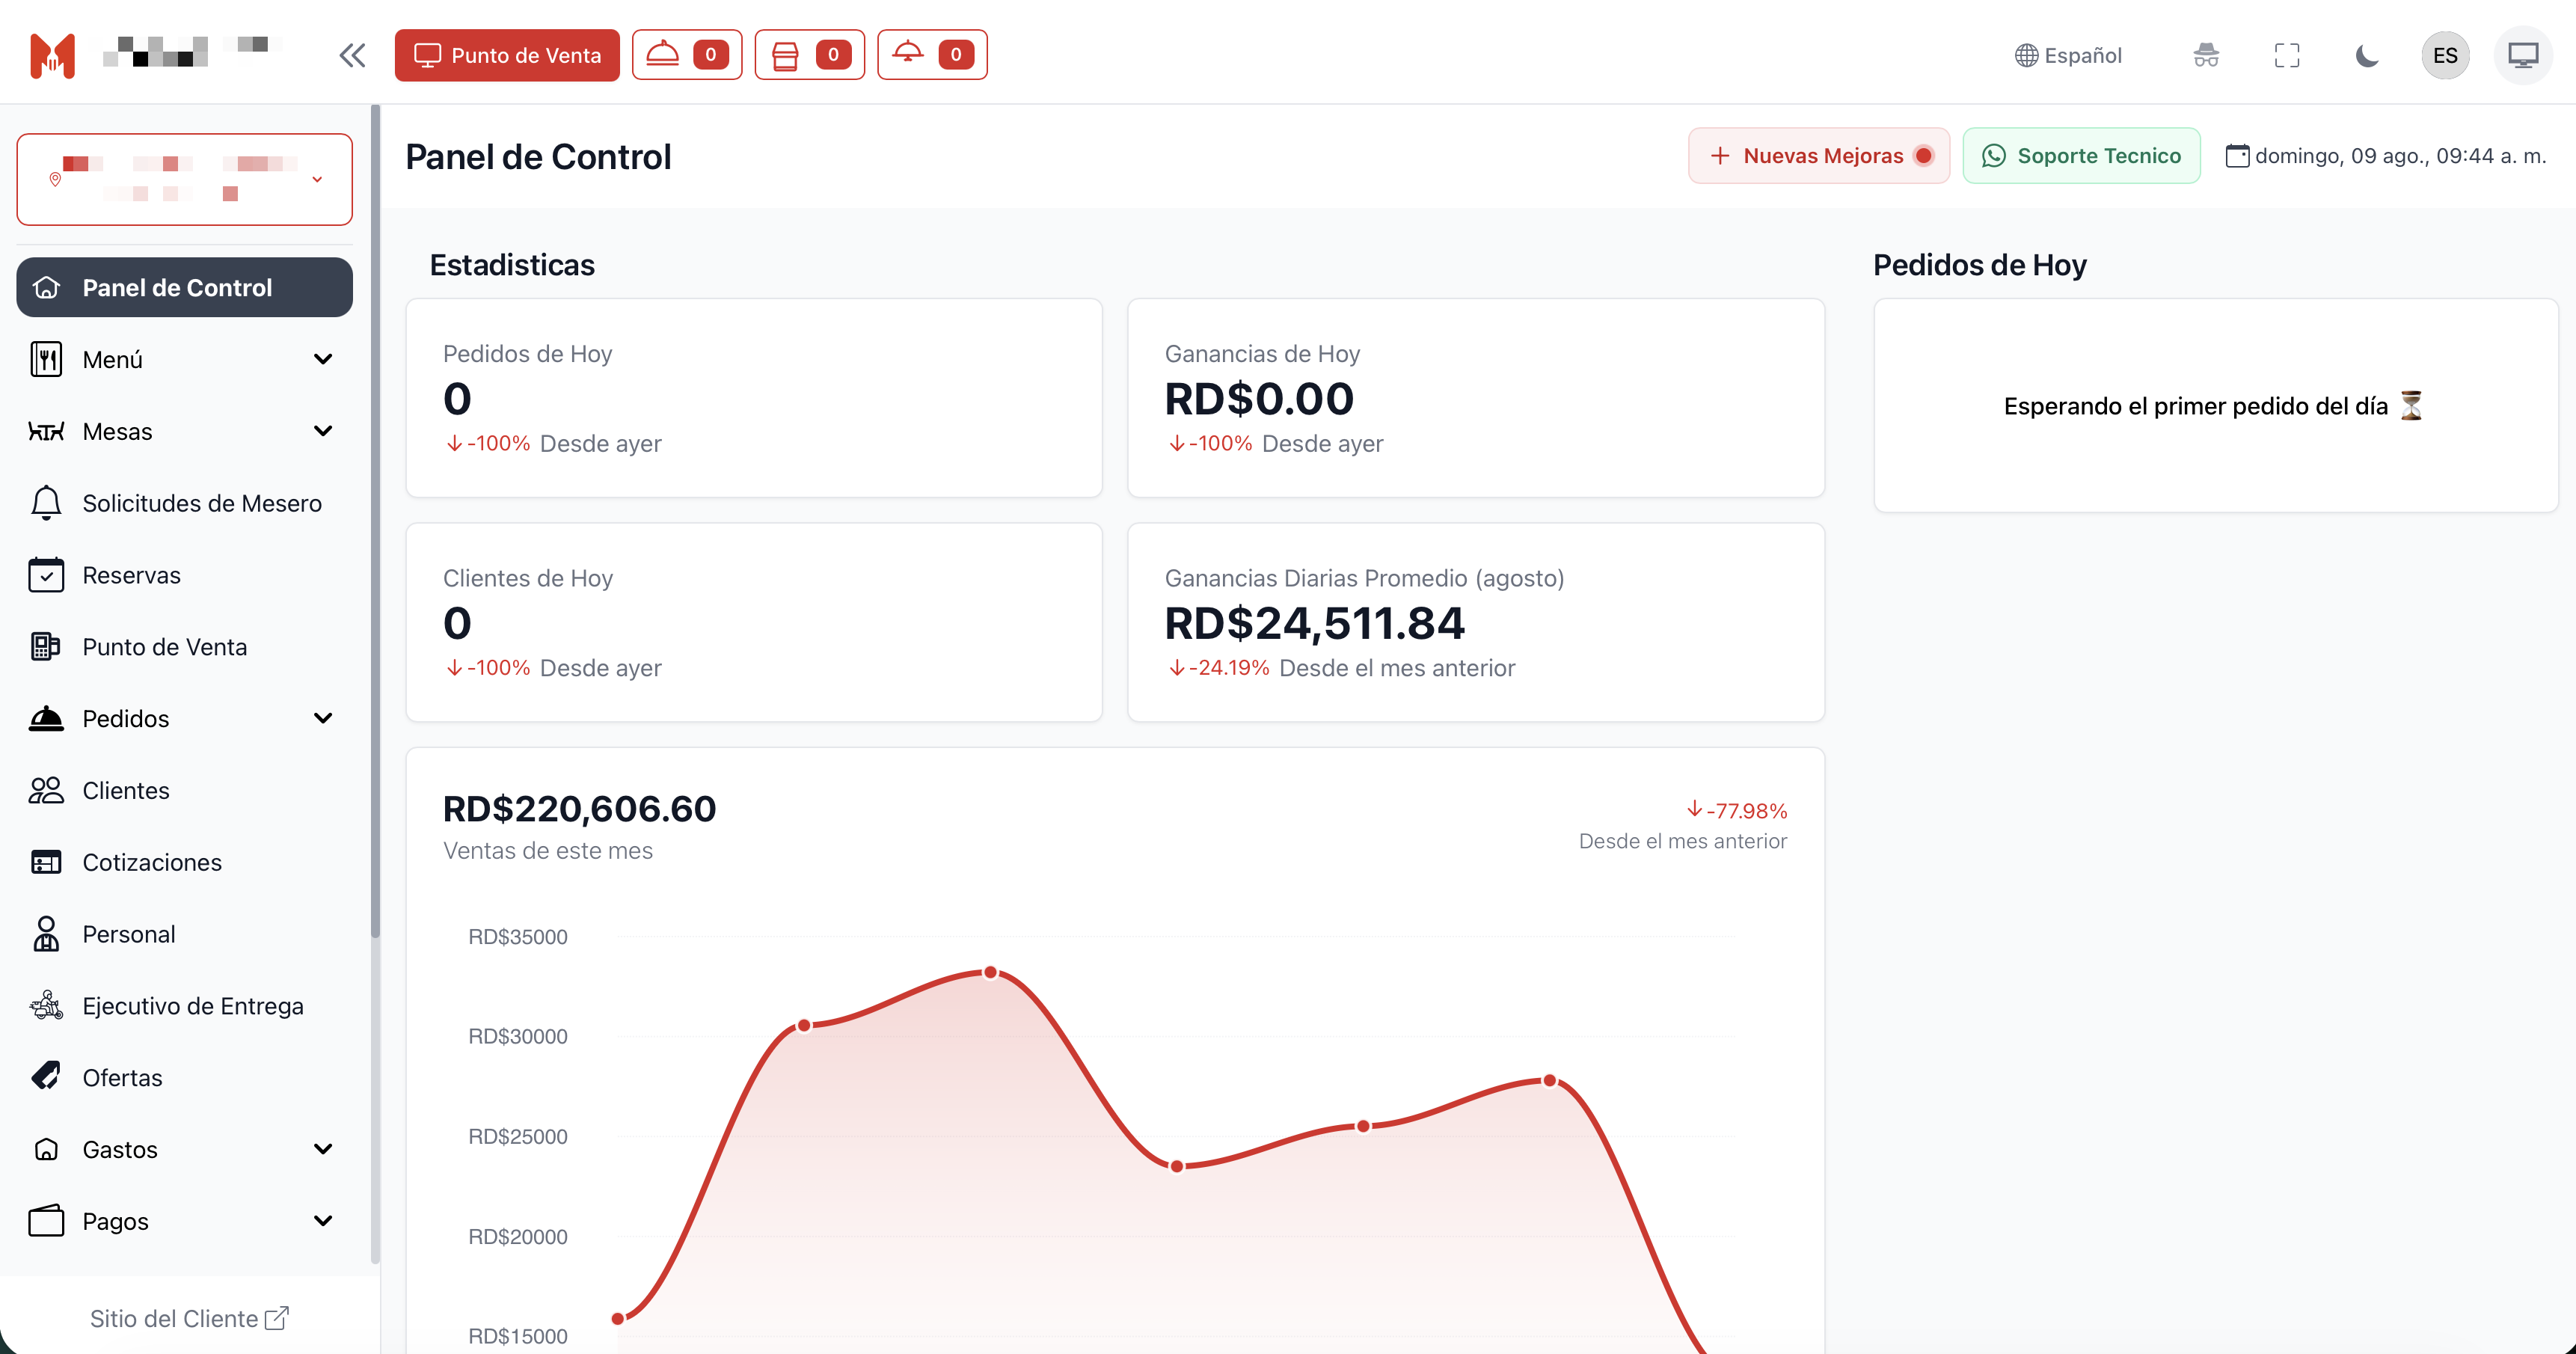This screenshot has width=2576, height=1354.
Task: Click the highest peak point on sales chart
Action: (990, 972)
